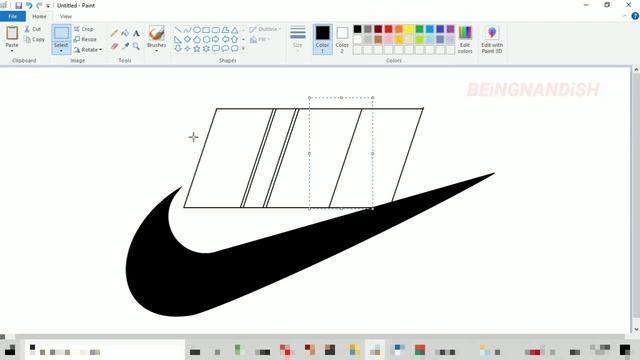Click the Paste clipboard icon
The image size is (640, 360).
12,32
